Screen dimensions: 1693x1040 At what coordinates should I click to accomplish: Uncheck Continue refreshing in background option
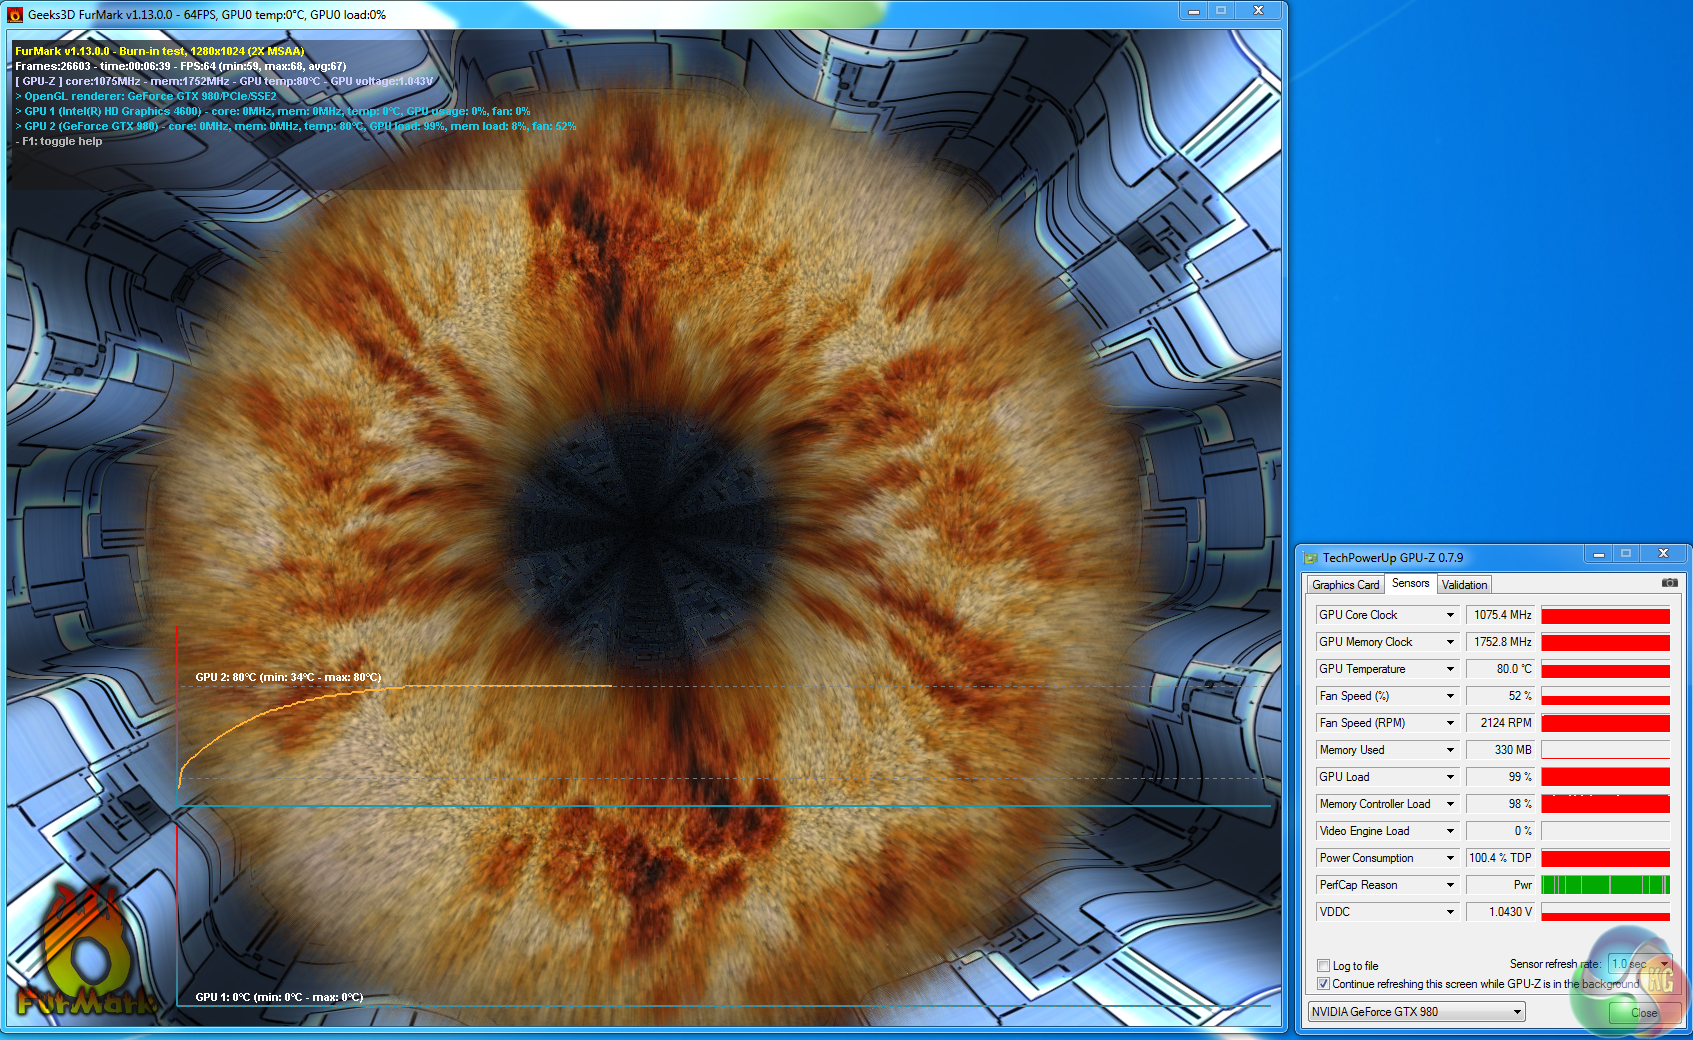pos(1324,984)
